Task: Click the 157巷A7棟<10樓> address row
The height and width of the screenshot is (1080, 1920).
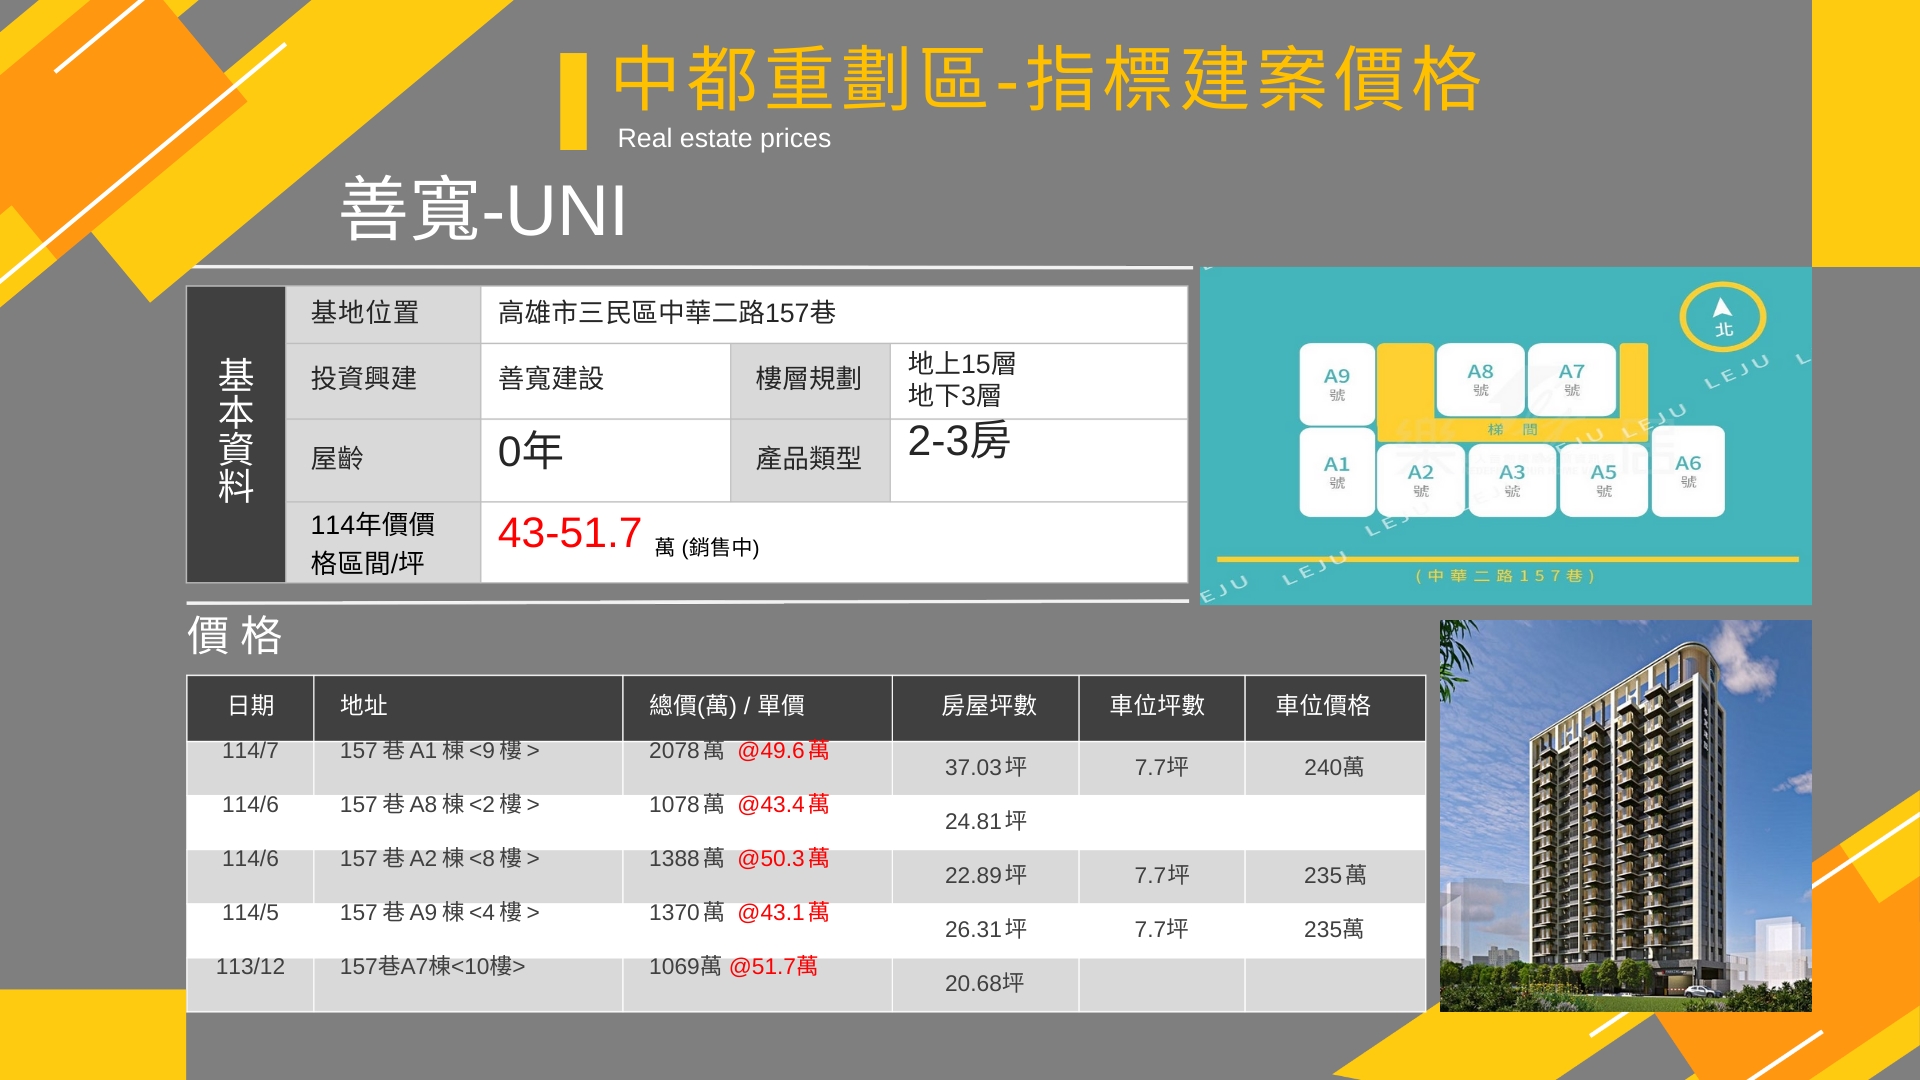Action: [x=432, y=967]
